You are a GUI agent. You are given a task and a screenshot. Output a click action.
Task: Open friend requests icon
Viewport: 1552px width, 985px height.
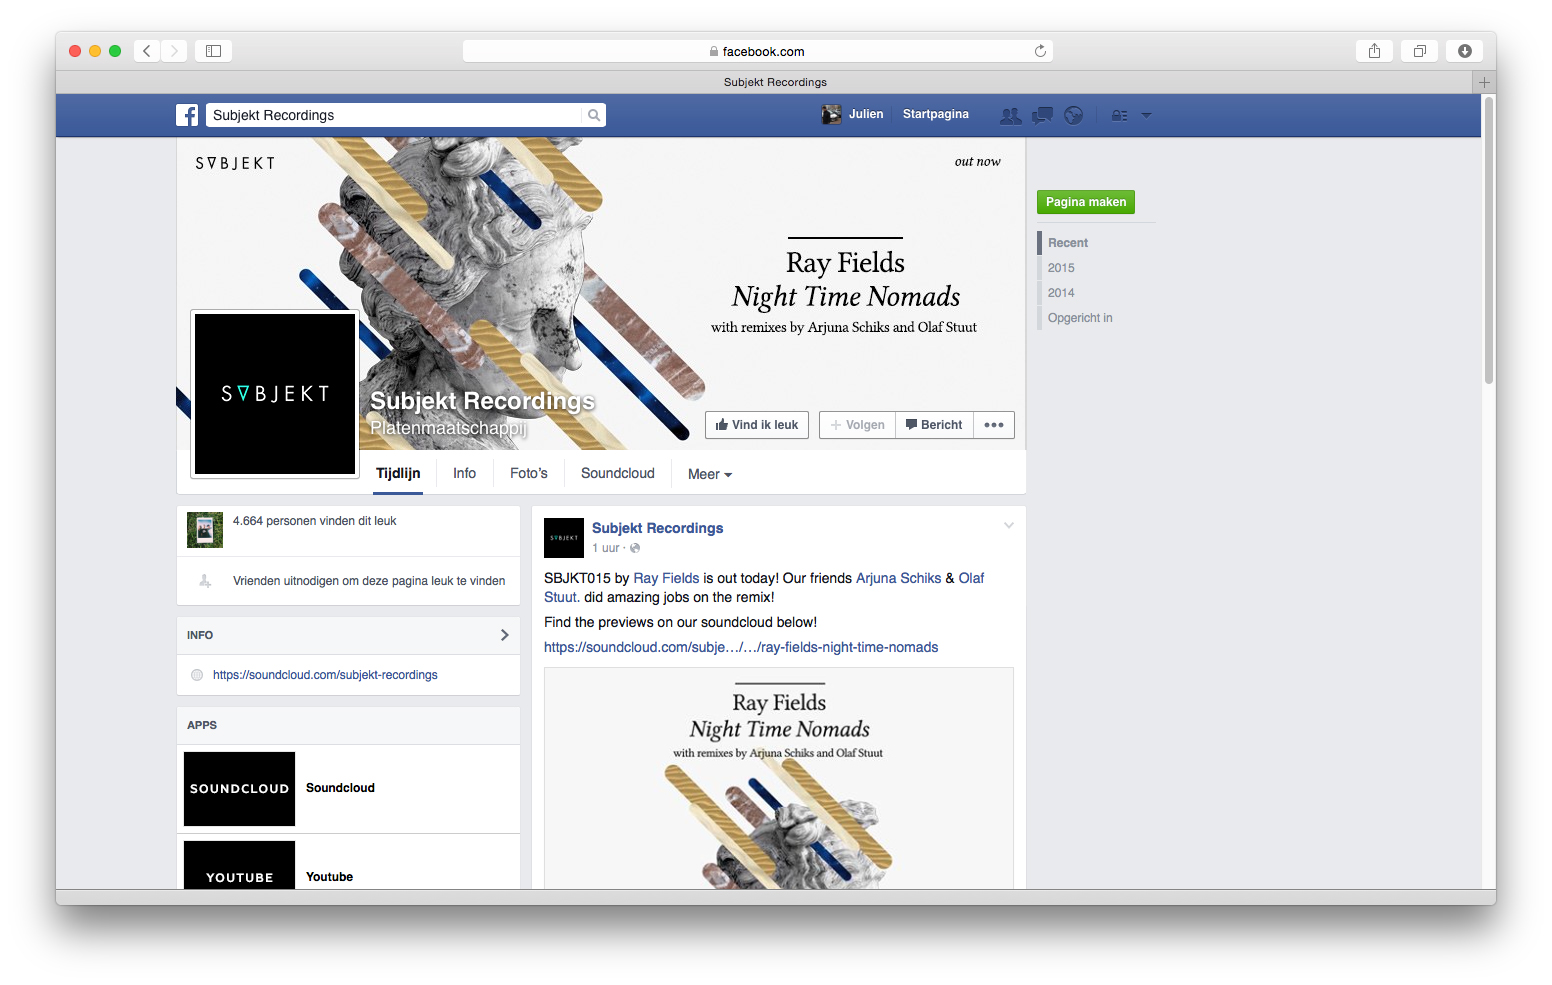1011,115
